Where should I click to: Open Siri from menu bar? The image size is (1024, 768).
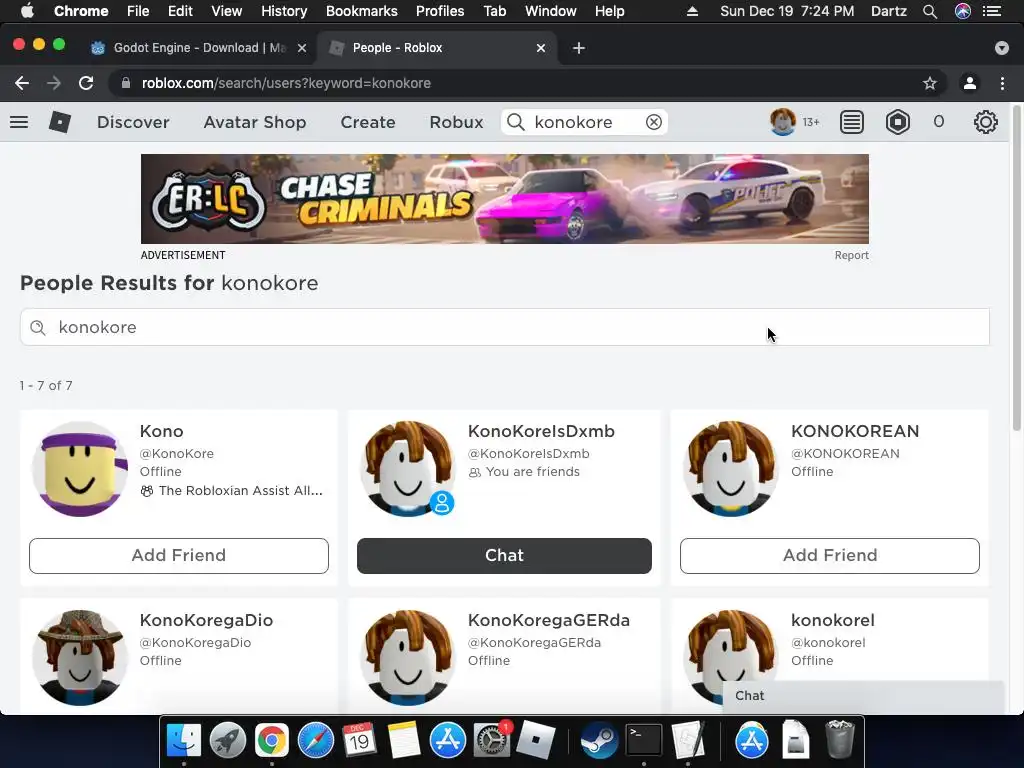(963, 11)
